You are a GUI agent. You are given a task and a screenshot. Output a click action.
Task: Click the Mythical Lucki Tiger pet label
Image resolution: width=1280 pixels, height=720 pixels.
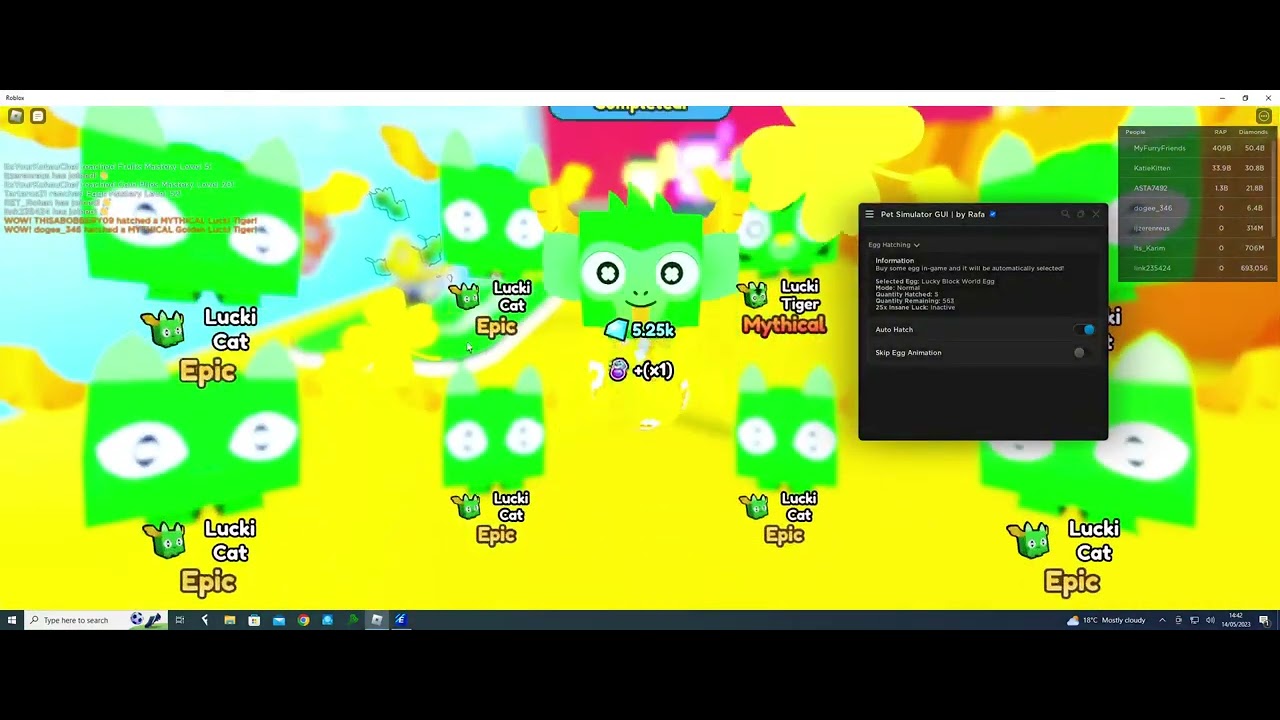784,306
